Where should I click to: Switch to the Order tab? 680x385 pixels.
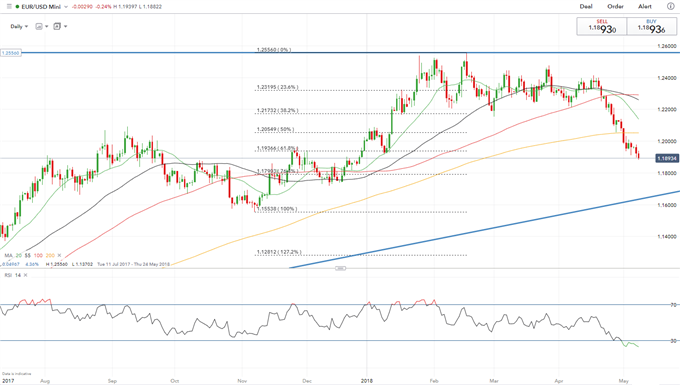click(x=615, y=7)
